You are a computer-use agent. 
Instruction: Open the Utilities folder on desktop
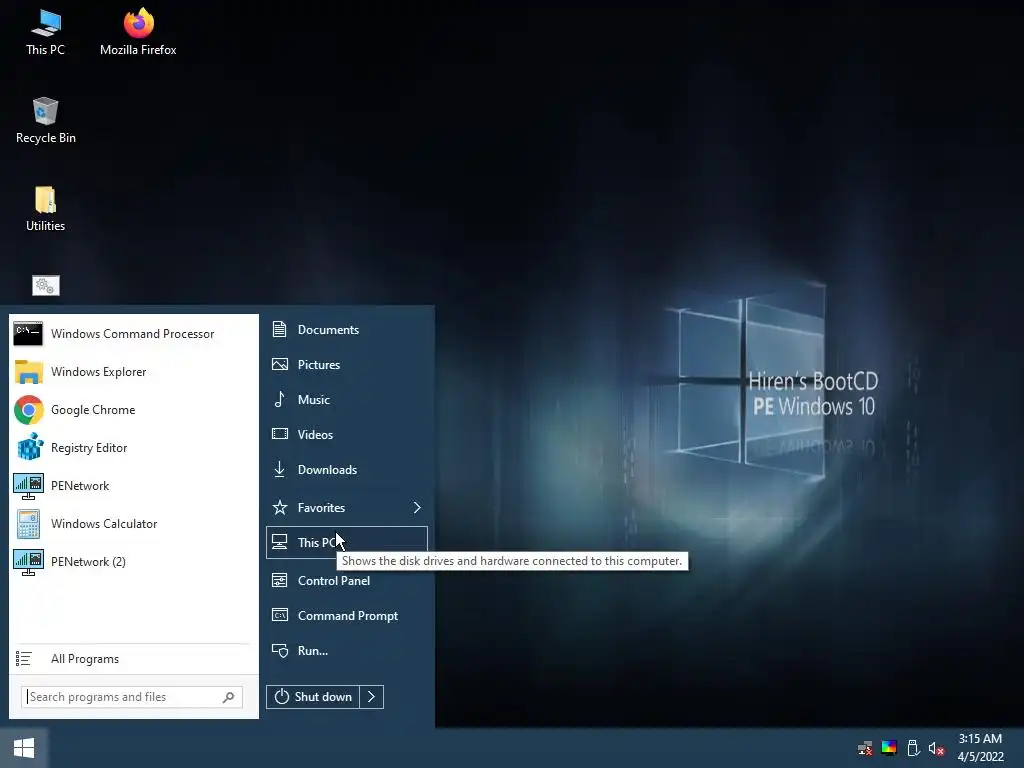tap(45, 209)
